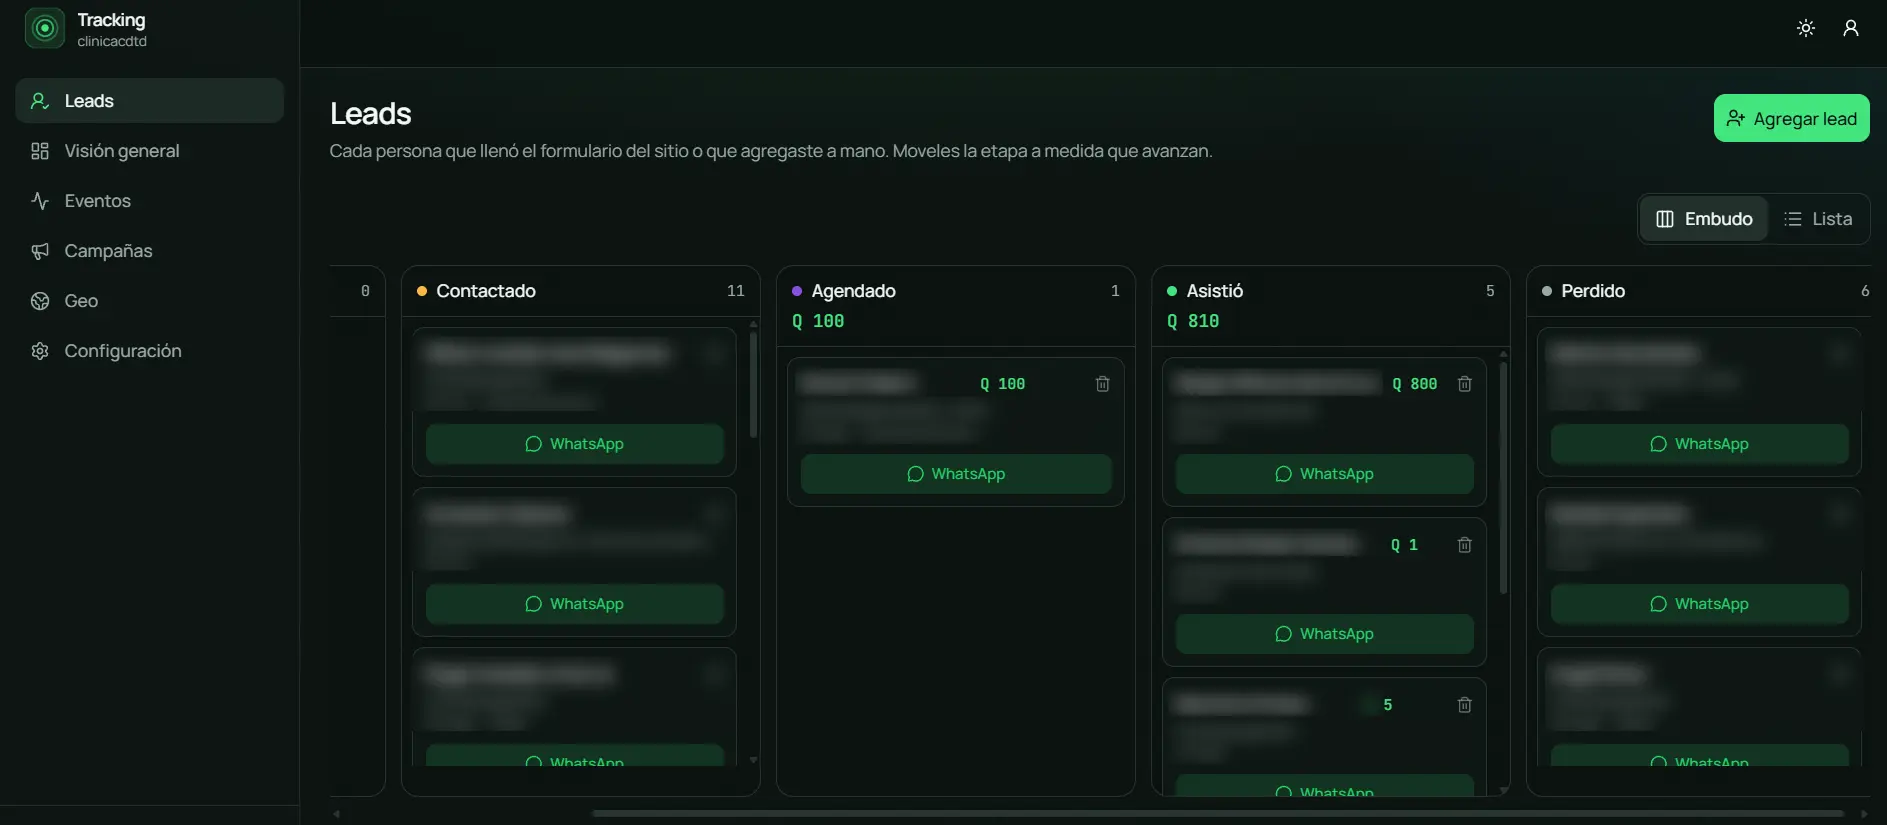Open WhatsApp on top Contactado card
This screenshot has width=1887, height=825.
coord(575,444)
